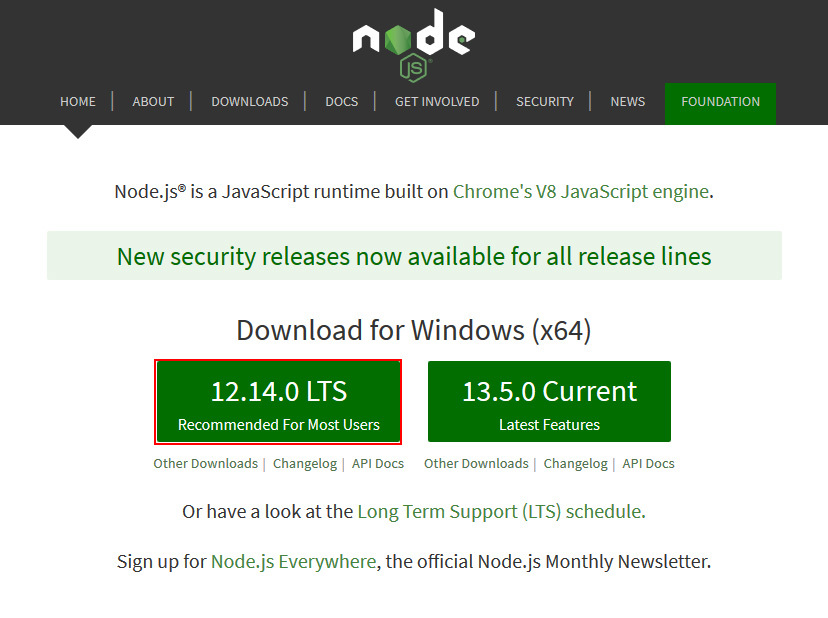Open the Long Term Support schedule link
This screenshot has width=828, height=618.
tap(499, 512)
